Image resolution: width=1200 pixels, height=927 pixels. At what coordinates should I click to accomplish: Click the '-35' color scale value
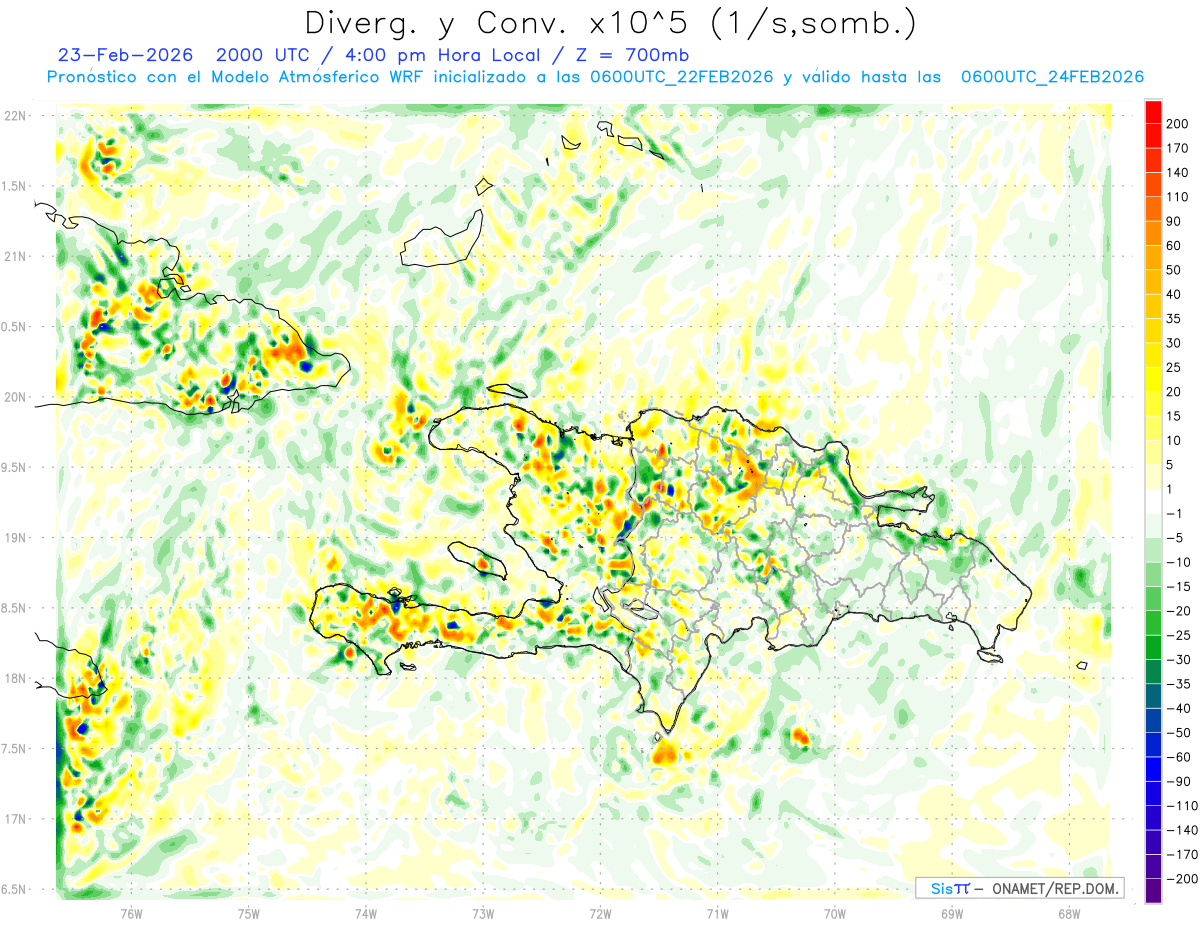pyautogui.click(x=1177, y=684)
